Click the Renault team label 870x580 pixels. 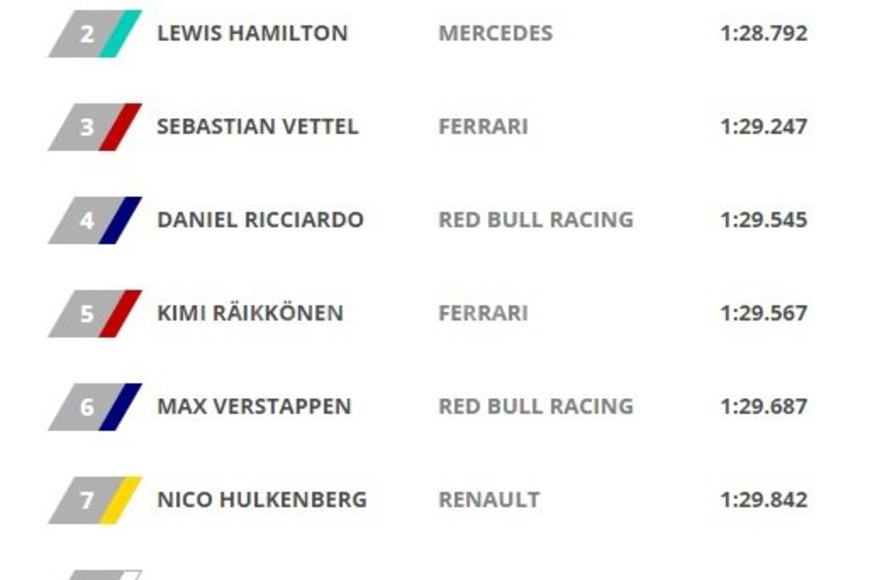coord(489,500)
